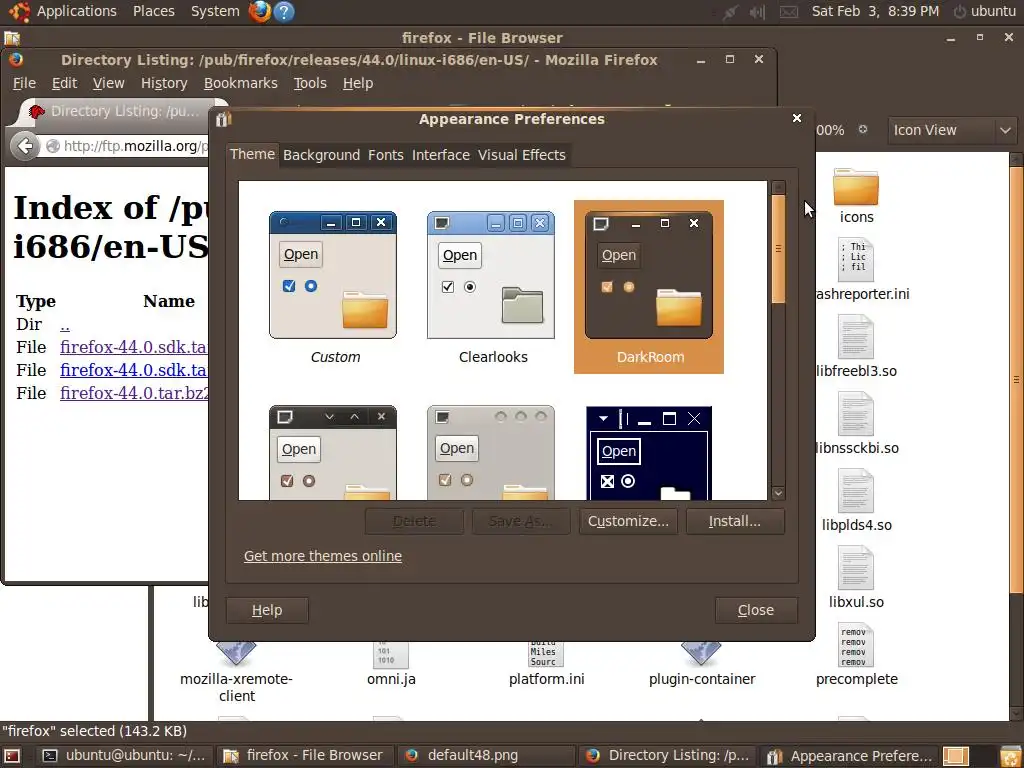The width and height of the screenshot is (1024, 768).
Task: Switch to the Theme tab
Action: tap(252, 154)
